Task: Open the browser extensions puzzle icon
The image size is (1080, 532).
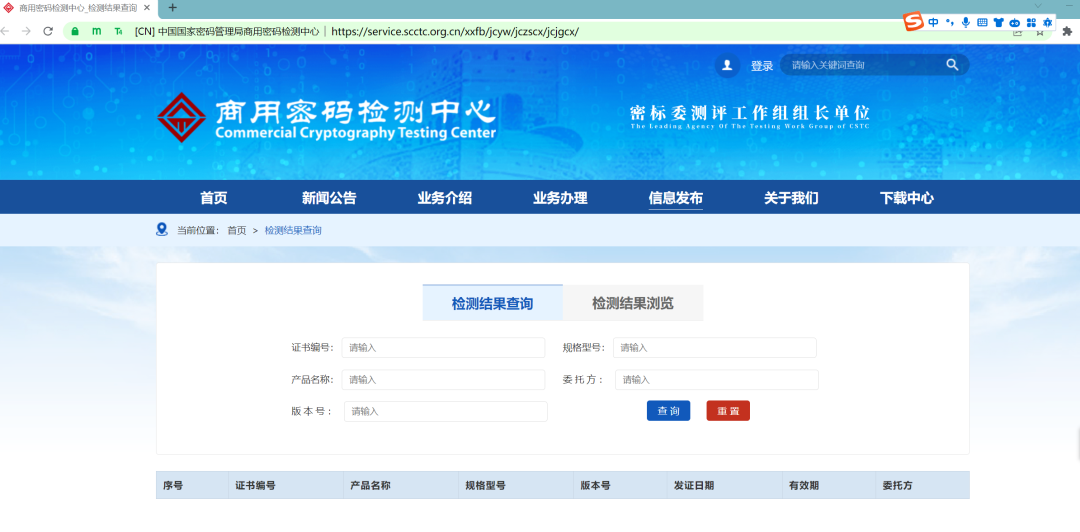Action: [1067, 31]
